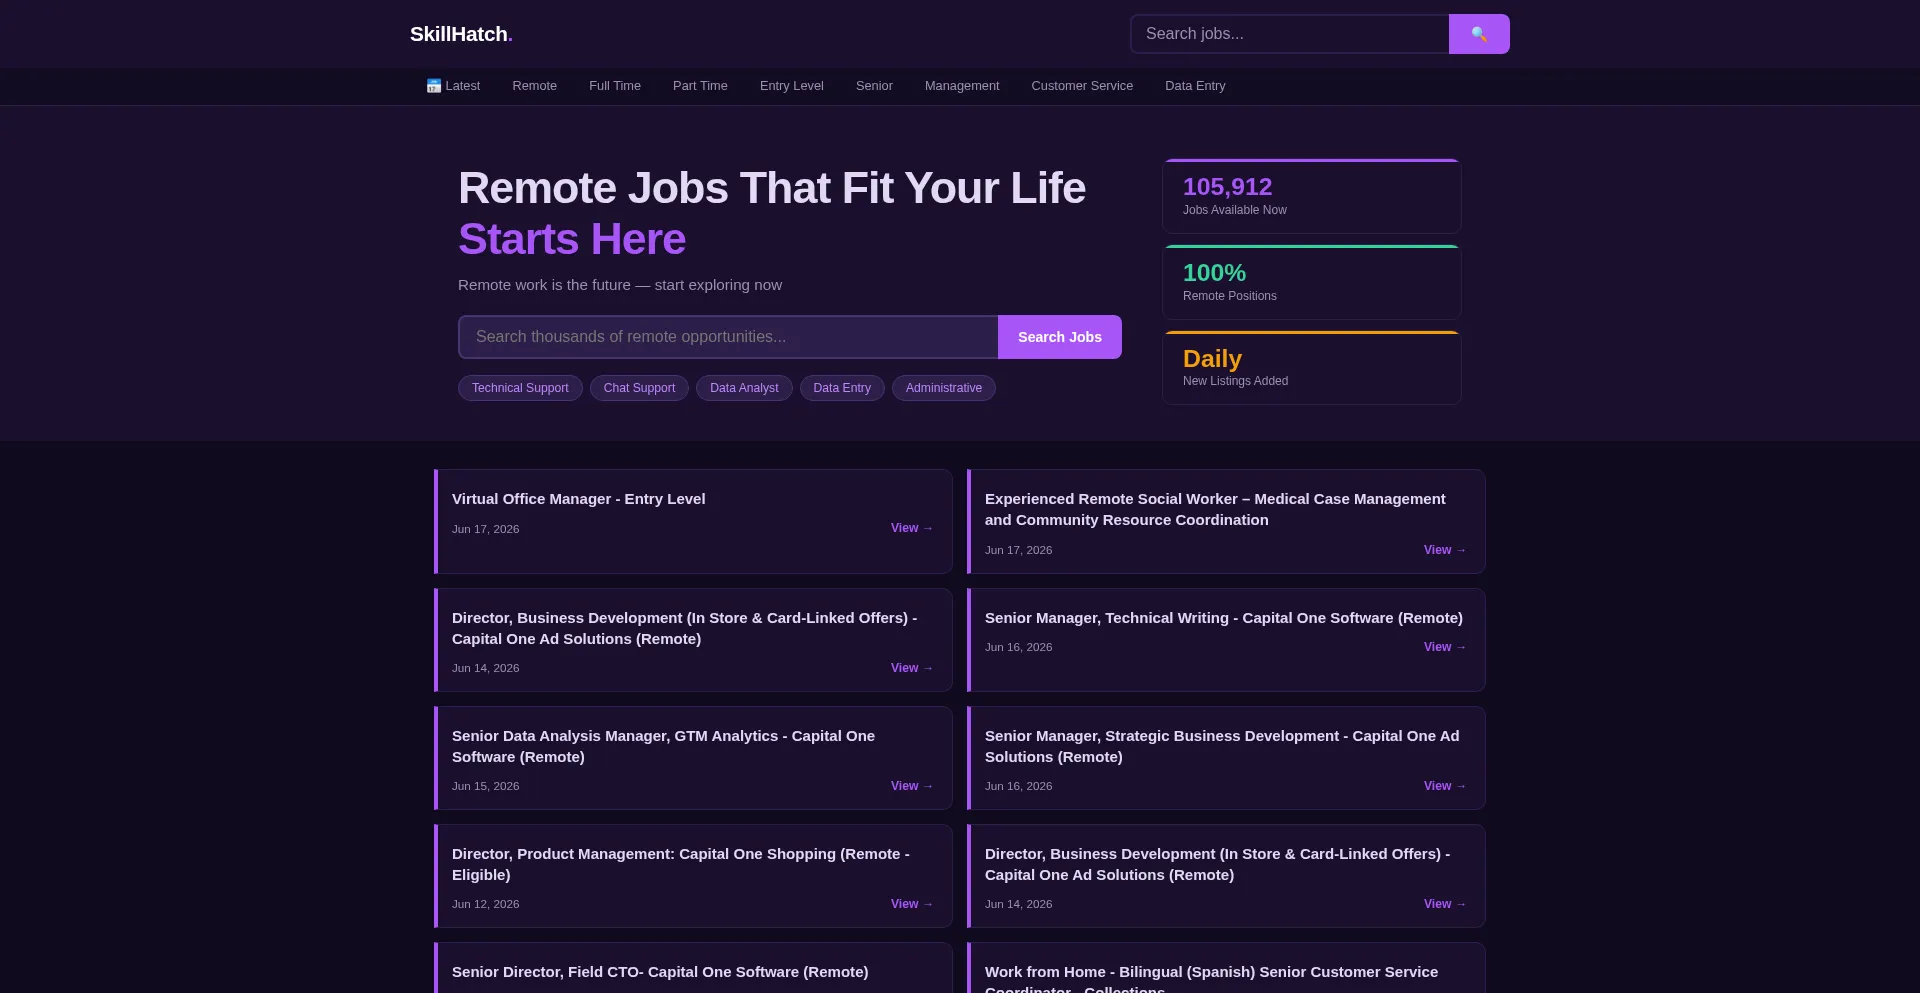This screenshot has width=1920, height=993.
Task: Open Director, Product Management Shopping listing
Action: 681,864
